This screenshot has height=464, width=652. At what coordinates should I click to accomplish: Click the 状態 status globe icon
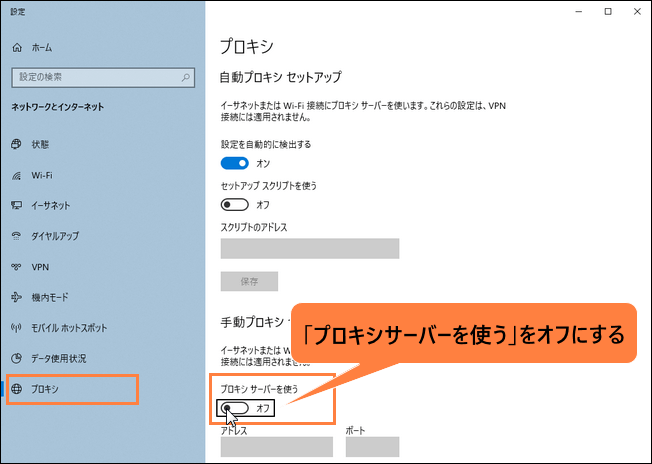tap(16, 144)
